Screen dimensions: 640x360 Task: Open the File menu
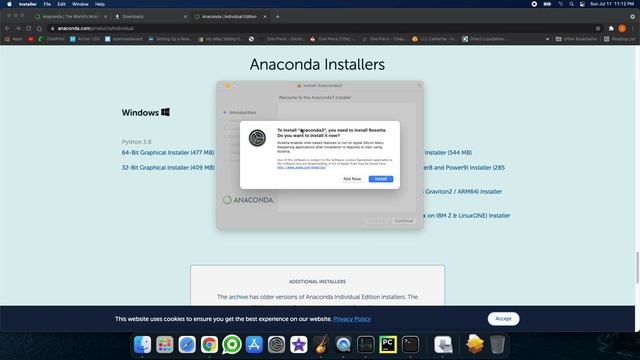click(x=47, y=4)
